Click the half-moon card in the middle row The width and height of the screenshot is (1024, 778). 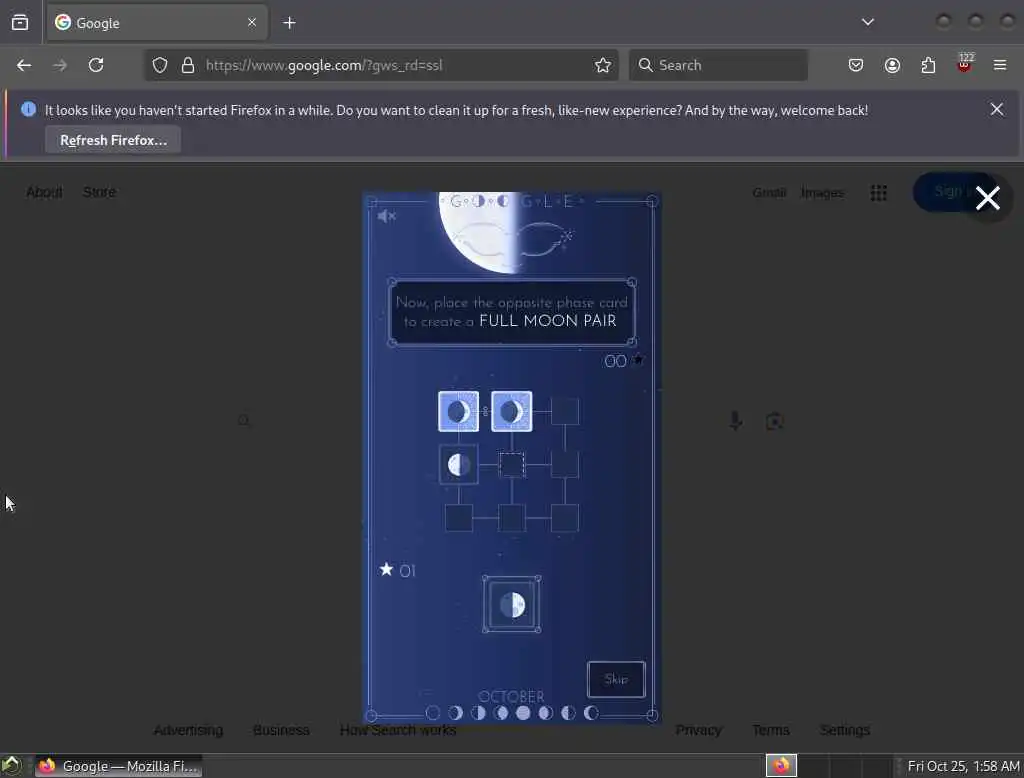tap(458, 464)
